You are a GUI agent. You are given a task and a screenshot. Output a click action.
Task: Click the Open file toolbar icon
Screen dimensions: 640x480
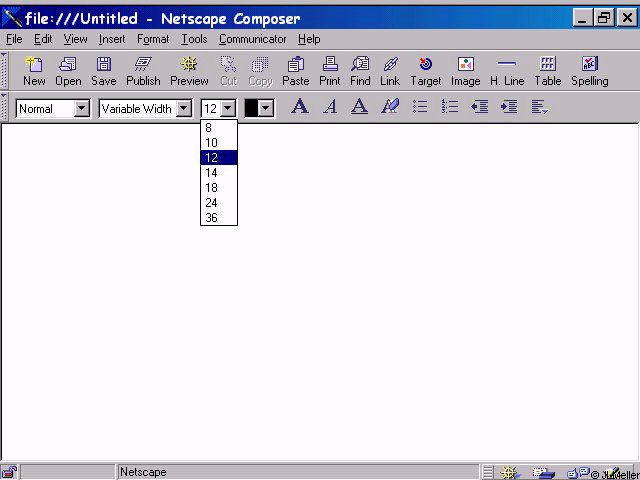coord(68,71)
